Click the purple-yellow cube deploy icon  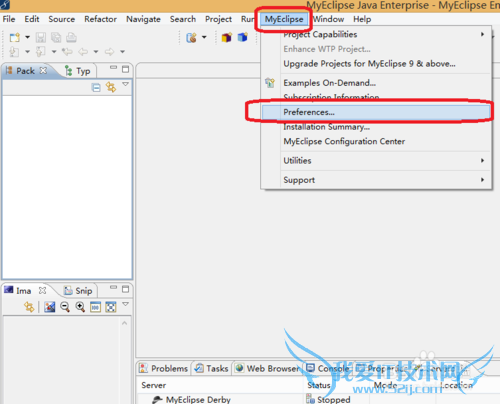click(227, 37)
